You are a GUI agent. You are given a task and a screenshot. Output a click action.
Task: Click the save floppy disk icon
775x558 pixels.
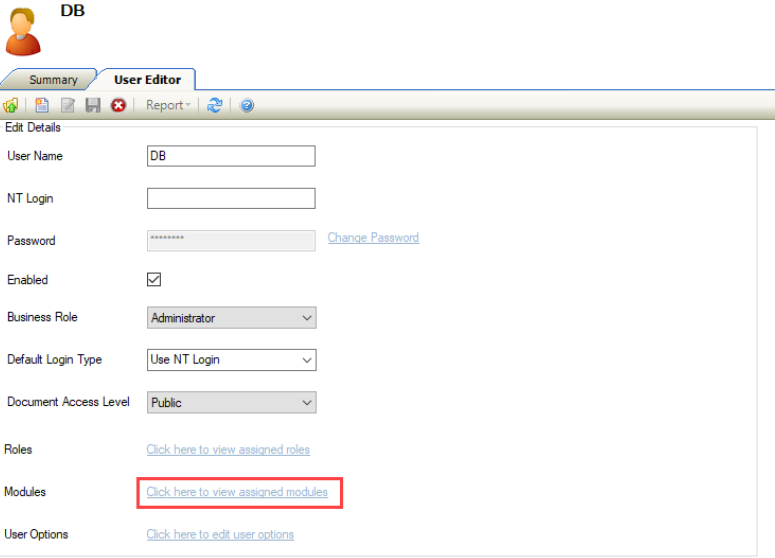click(x=93, y=105)
